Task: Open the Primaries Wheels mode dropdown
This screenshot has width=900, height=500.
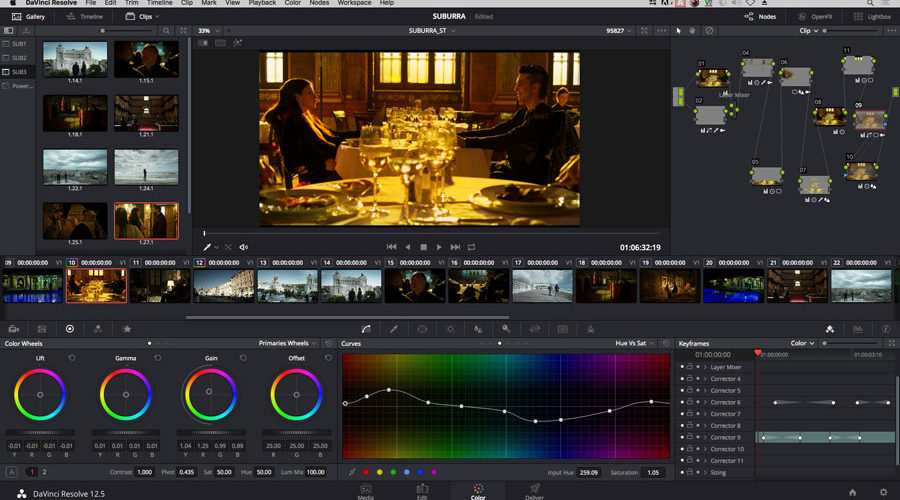Action: [x=288, y=343]
